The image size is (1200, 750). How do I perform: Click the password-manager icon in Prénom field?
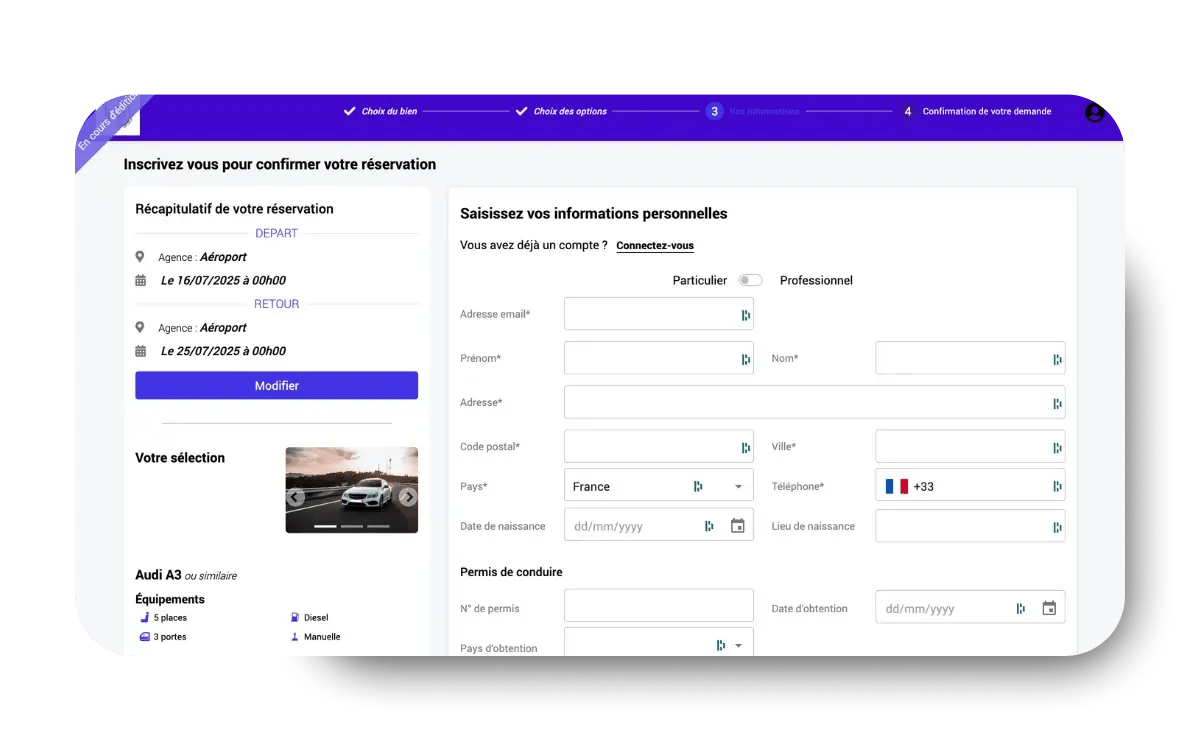click(x=746, y=359)
